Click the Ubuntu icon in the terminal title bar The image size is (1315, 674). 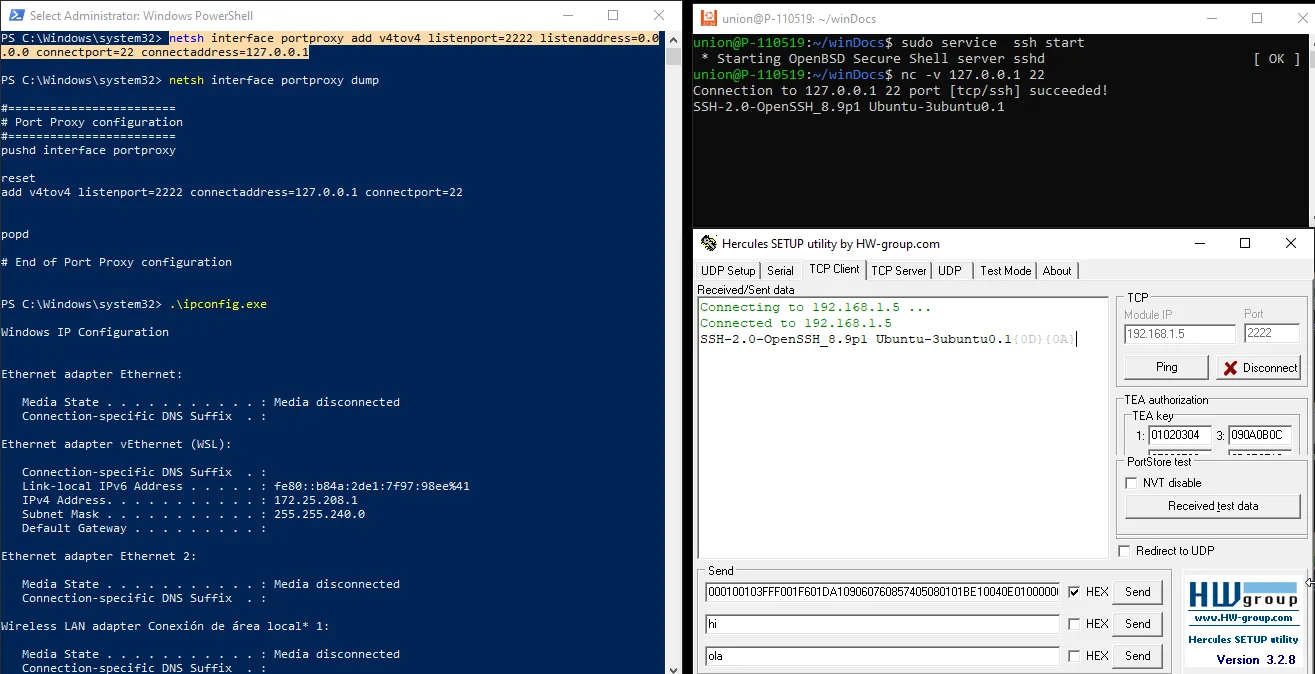pos(708,17)
